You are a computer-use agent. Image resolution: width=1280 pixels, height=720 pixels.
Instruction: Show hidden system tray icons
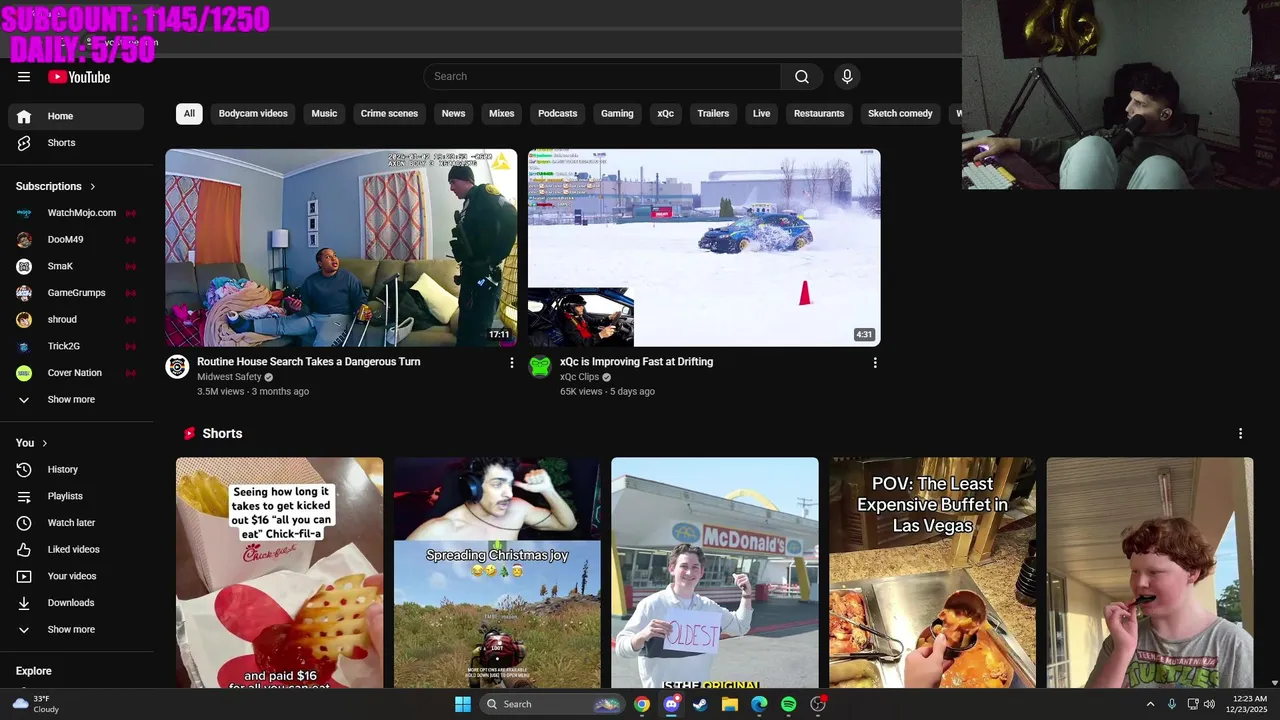tap(1150, 704)
